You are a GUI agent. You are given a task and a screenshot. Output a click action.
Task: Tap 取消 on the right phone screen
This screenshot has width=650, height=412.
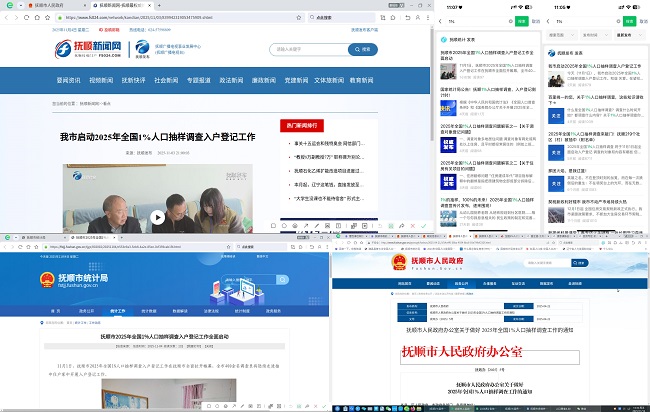coord(644,21)
